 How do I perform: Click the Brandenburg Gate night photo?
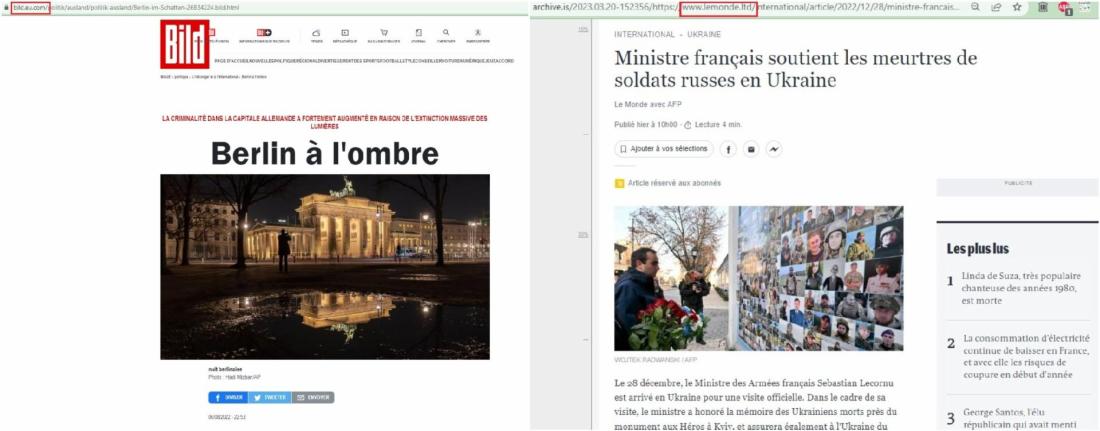coord(325,267)
